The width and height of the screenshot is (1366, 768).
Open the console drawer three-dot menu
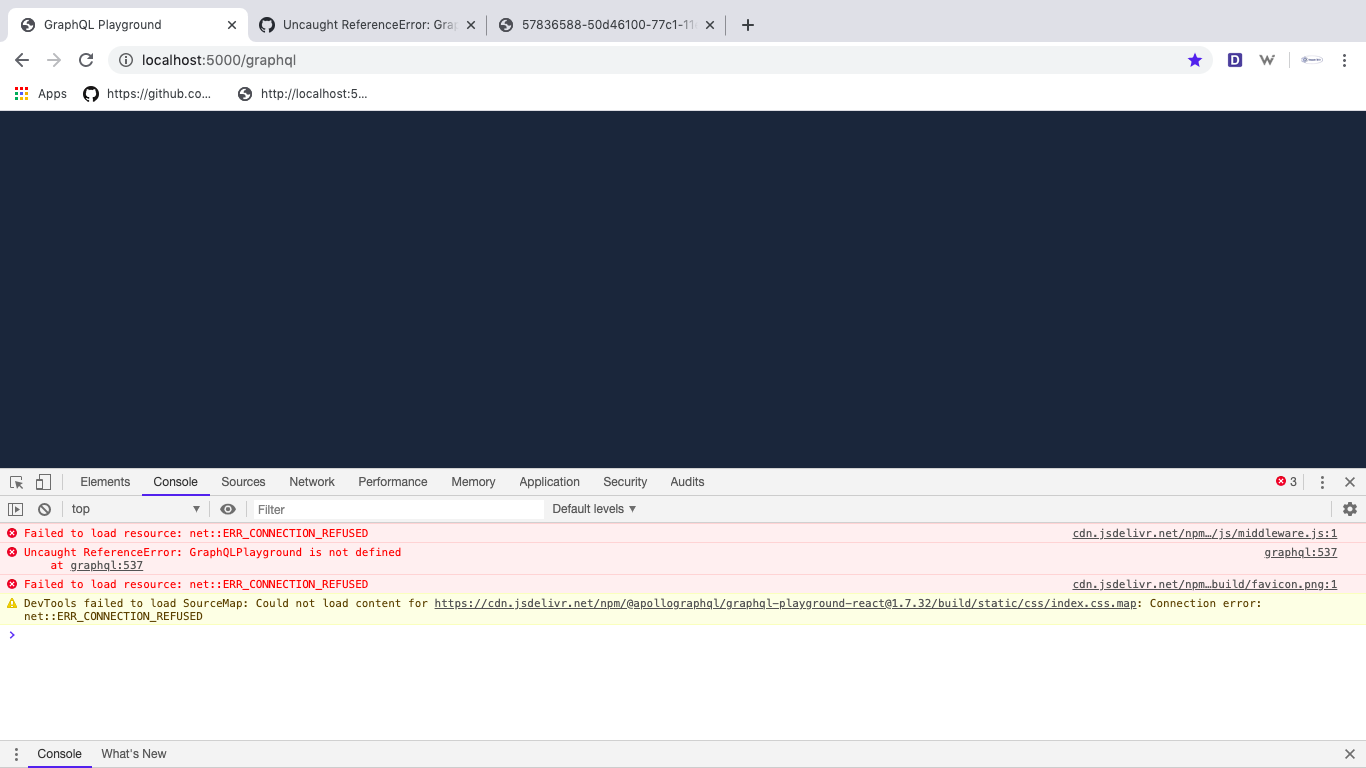pos(15,754)
